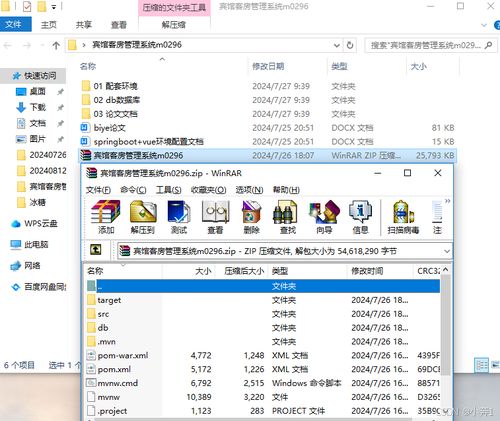
Task: Click the Extract To (解压到) icon
Action: tap(143, 217)
